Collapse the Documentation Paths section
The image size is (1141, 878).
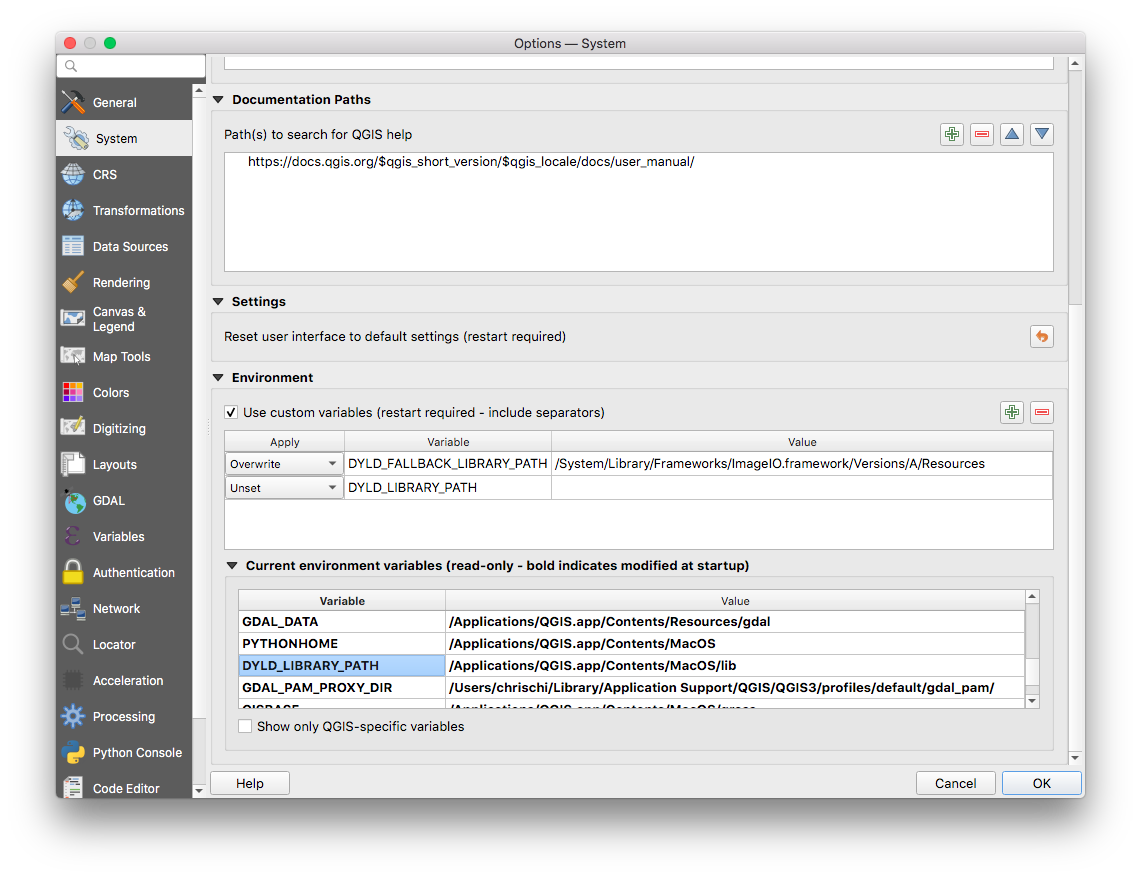[218, 99]
